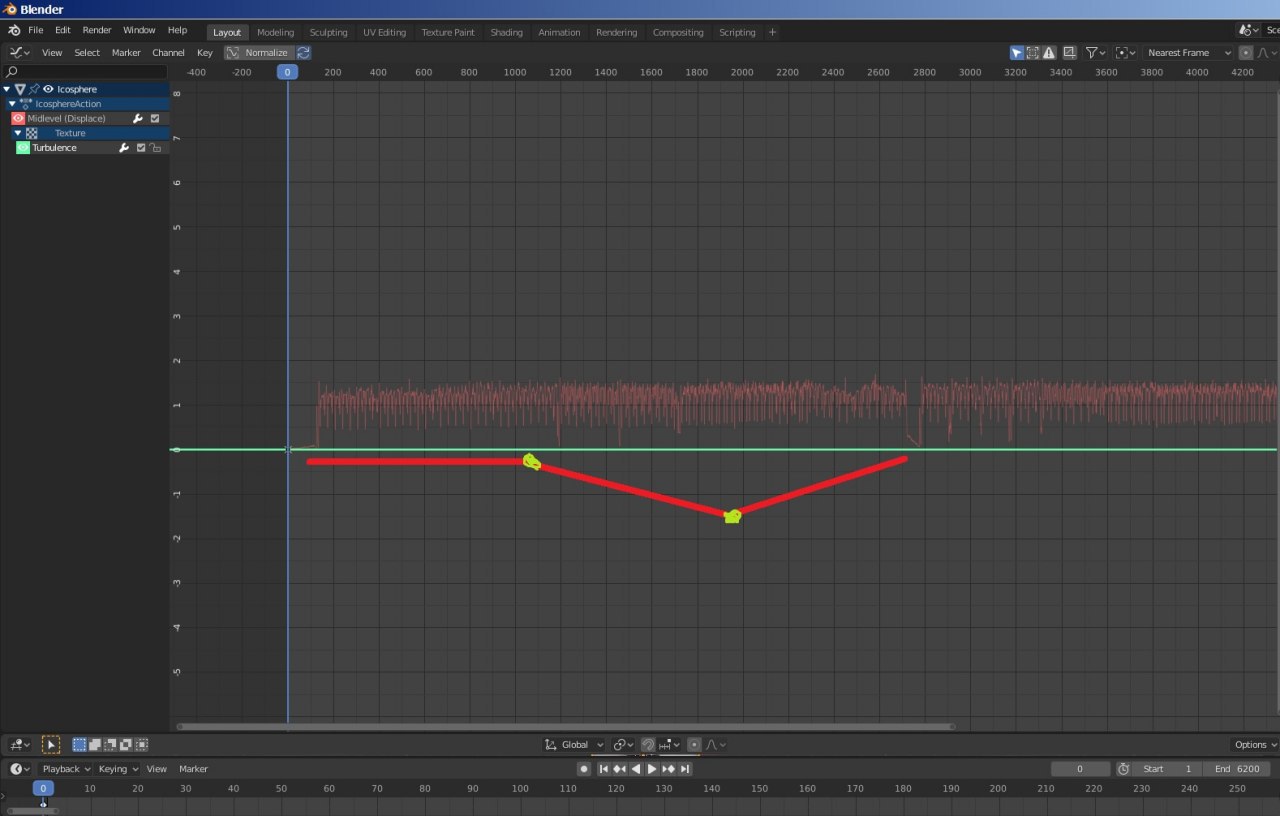Click the pin icon beside Icosphere
This screenshot has width=1280, height=816.
34,89
